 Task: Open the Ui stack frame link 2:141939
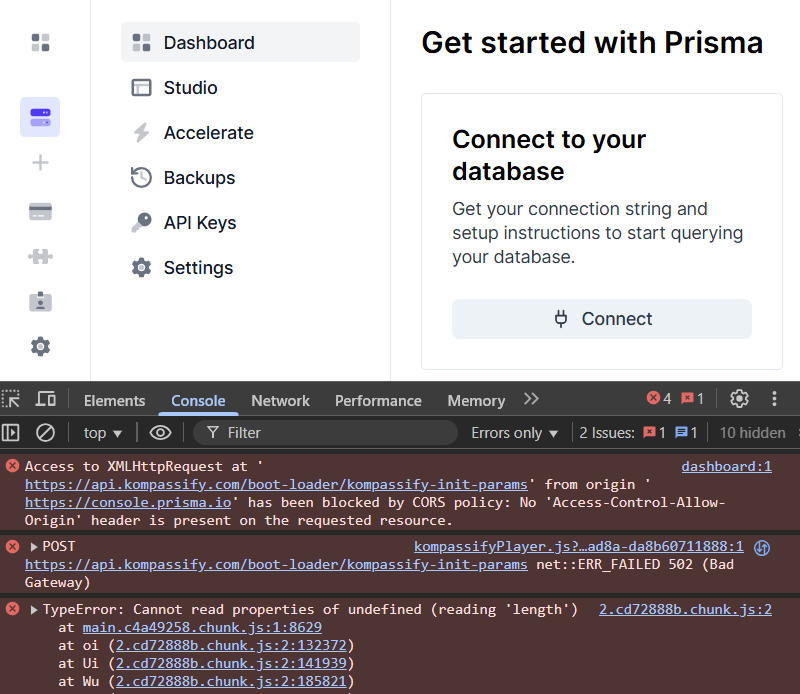click(231, 663)
